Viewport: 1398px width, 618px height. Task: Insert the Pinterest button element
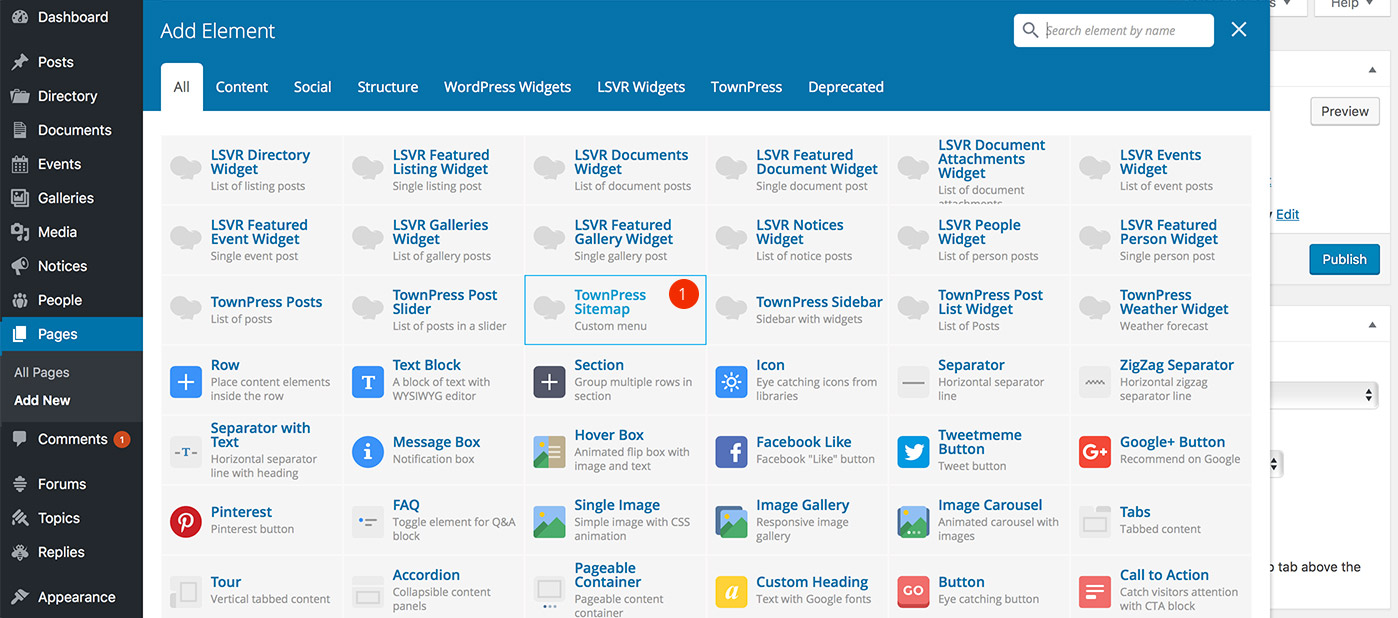pos(186,521)
